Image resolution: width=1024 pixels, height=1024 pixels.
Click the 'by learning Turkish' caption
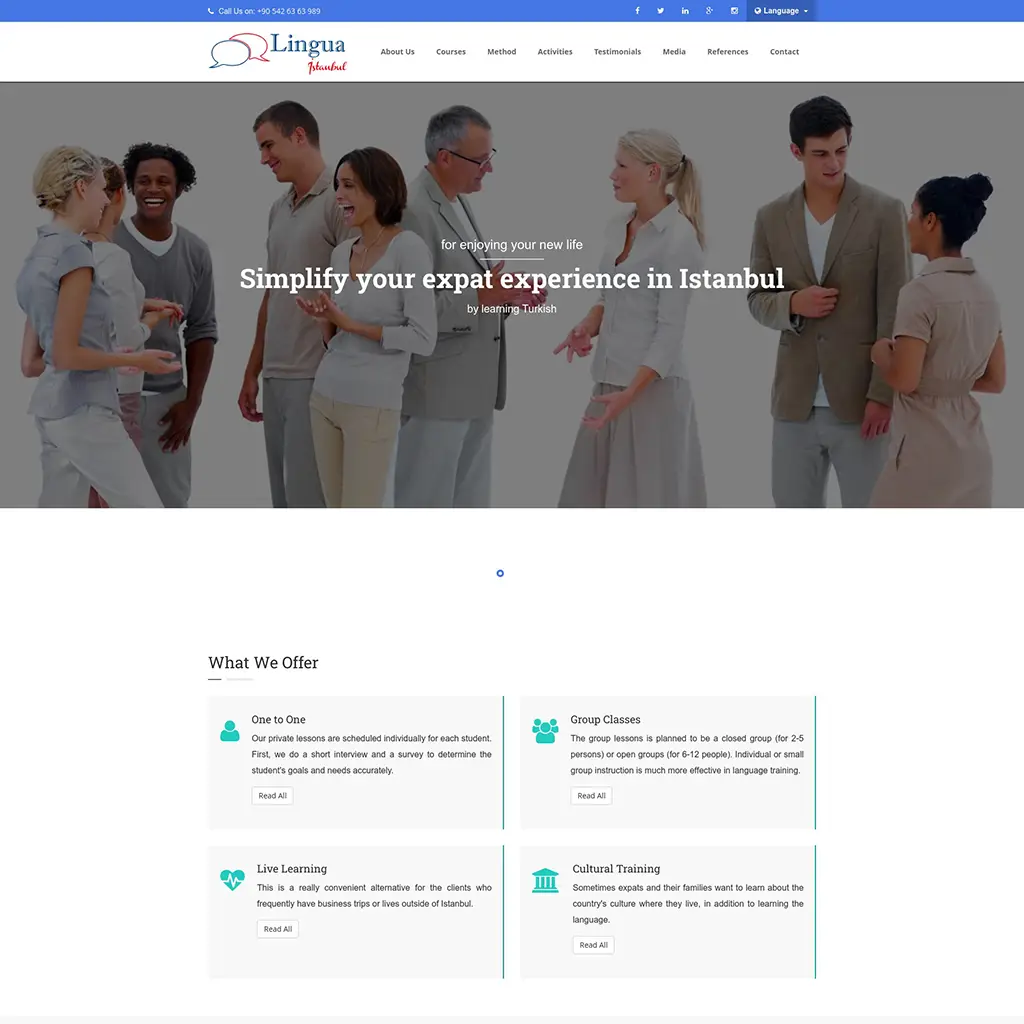(x=511, y=309)
